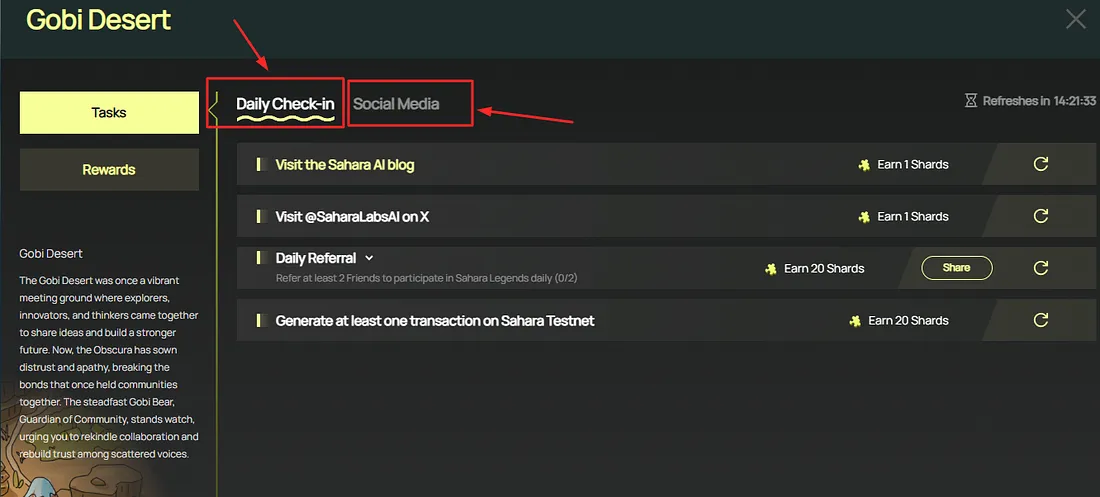Image resolution: width=1100 pixels, height=497 pixels.
Task: Click Earn 20 Shards on Daily Referral row
Action: (x=824, y=269)
